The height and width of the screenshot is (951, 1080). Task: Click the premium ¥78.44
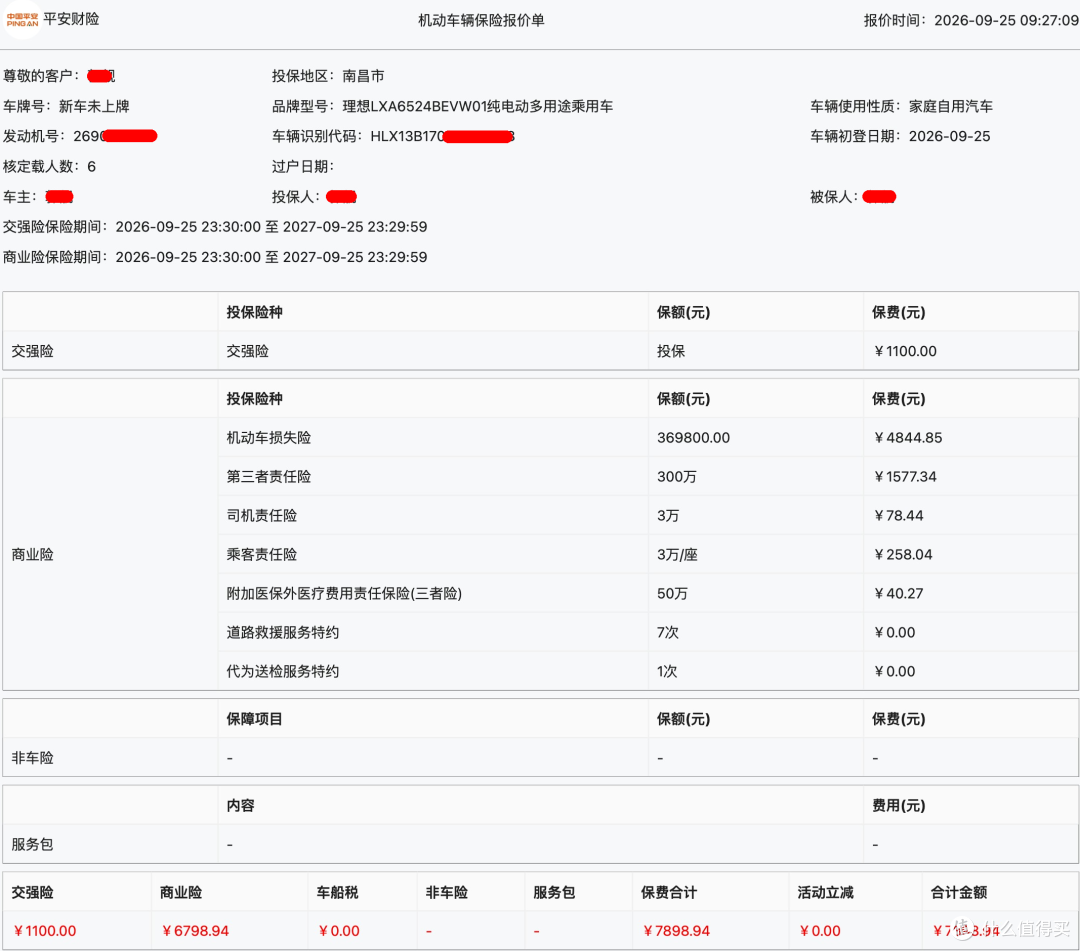898,516
